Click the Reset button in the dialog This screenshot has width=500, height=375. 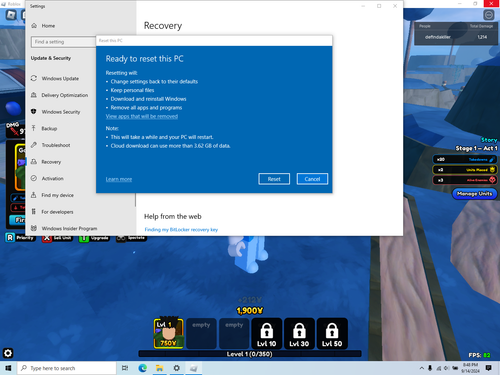point(274,179)
